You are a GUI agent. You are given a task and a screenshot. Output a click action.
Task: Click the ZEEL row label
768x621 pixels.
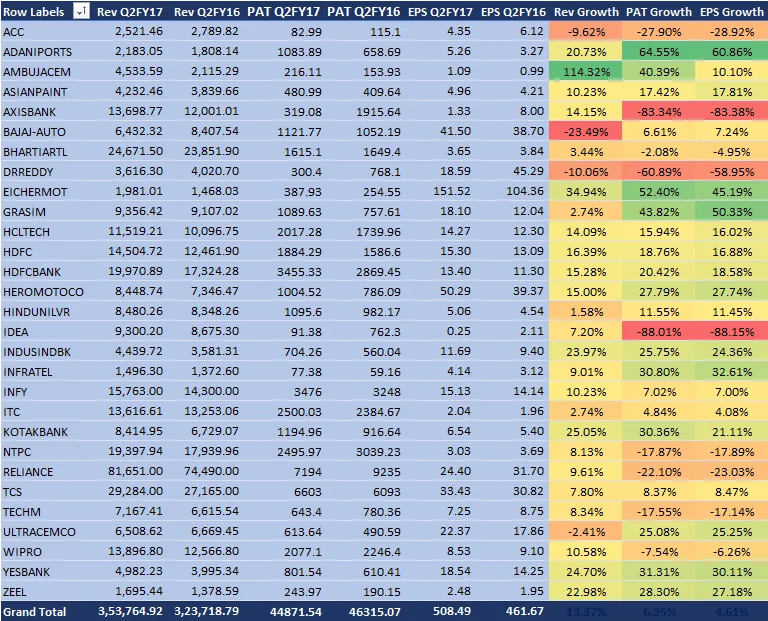[x=14, y=593]
